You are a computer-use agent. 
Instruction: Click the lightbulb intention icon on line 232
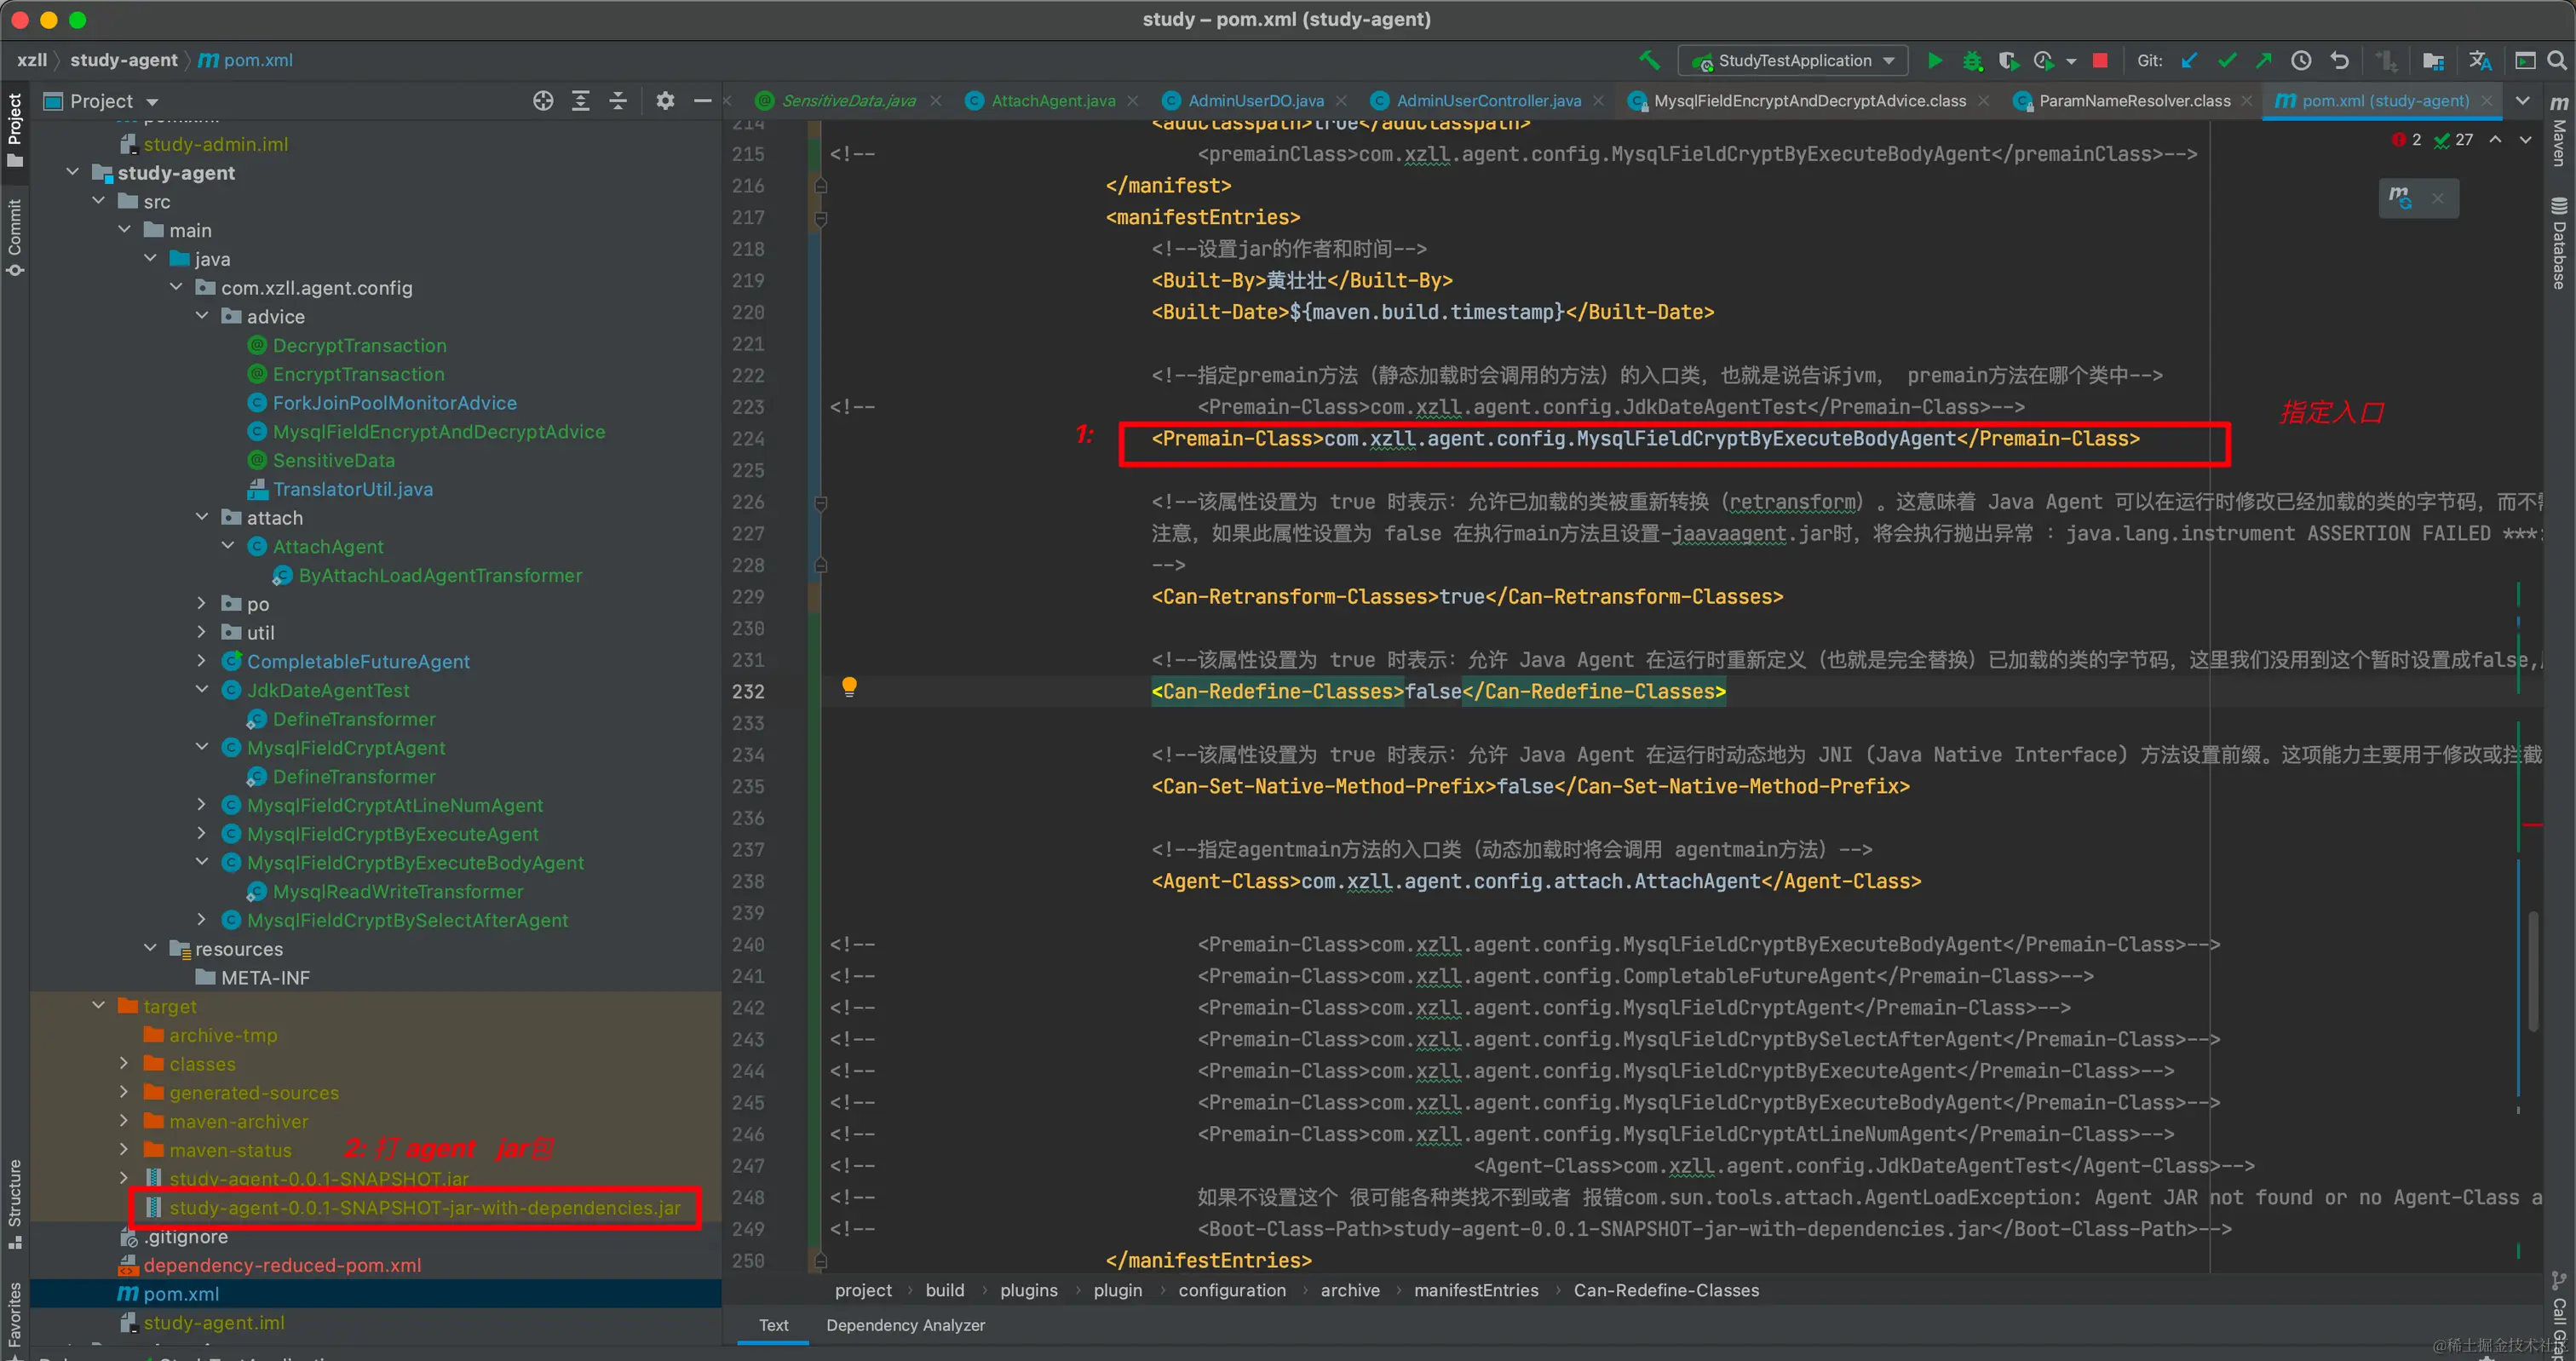tap(849, 687)
